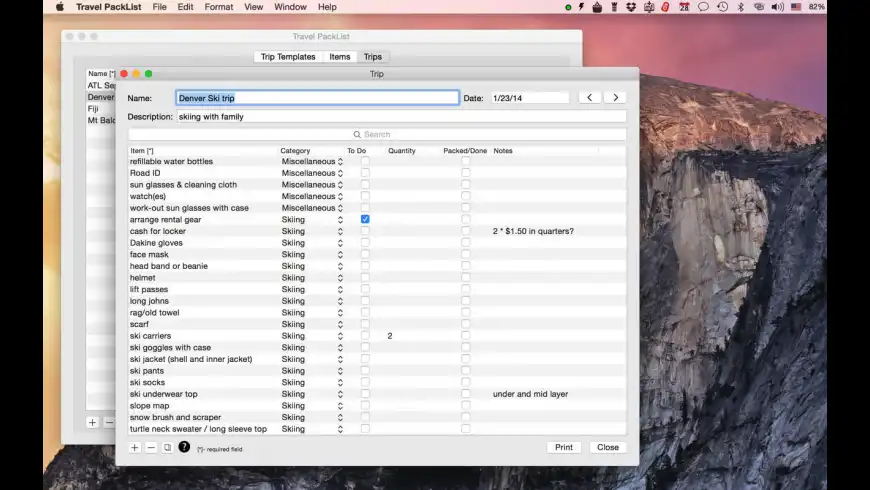Open the help question mark icon
Screen dimensions: 870x490
click(184, 447)
